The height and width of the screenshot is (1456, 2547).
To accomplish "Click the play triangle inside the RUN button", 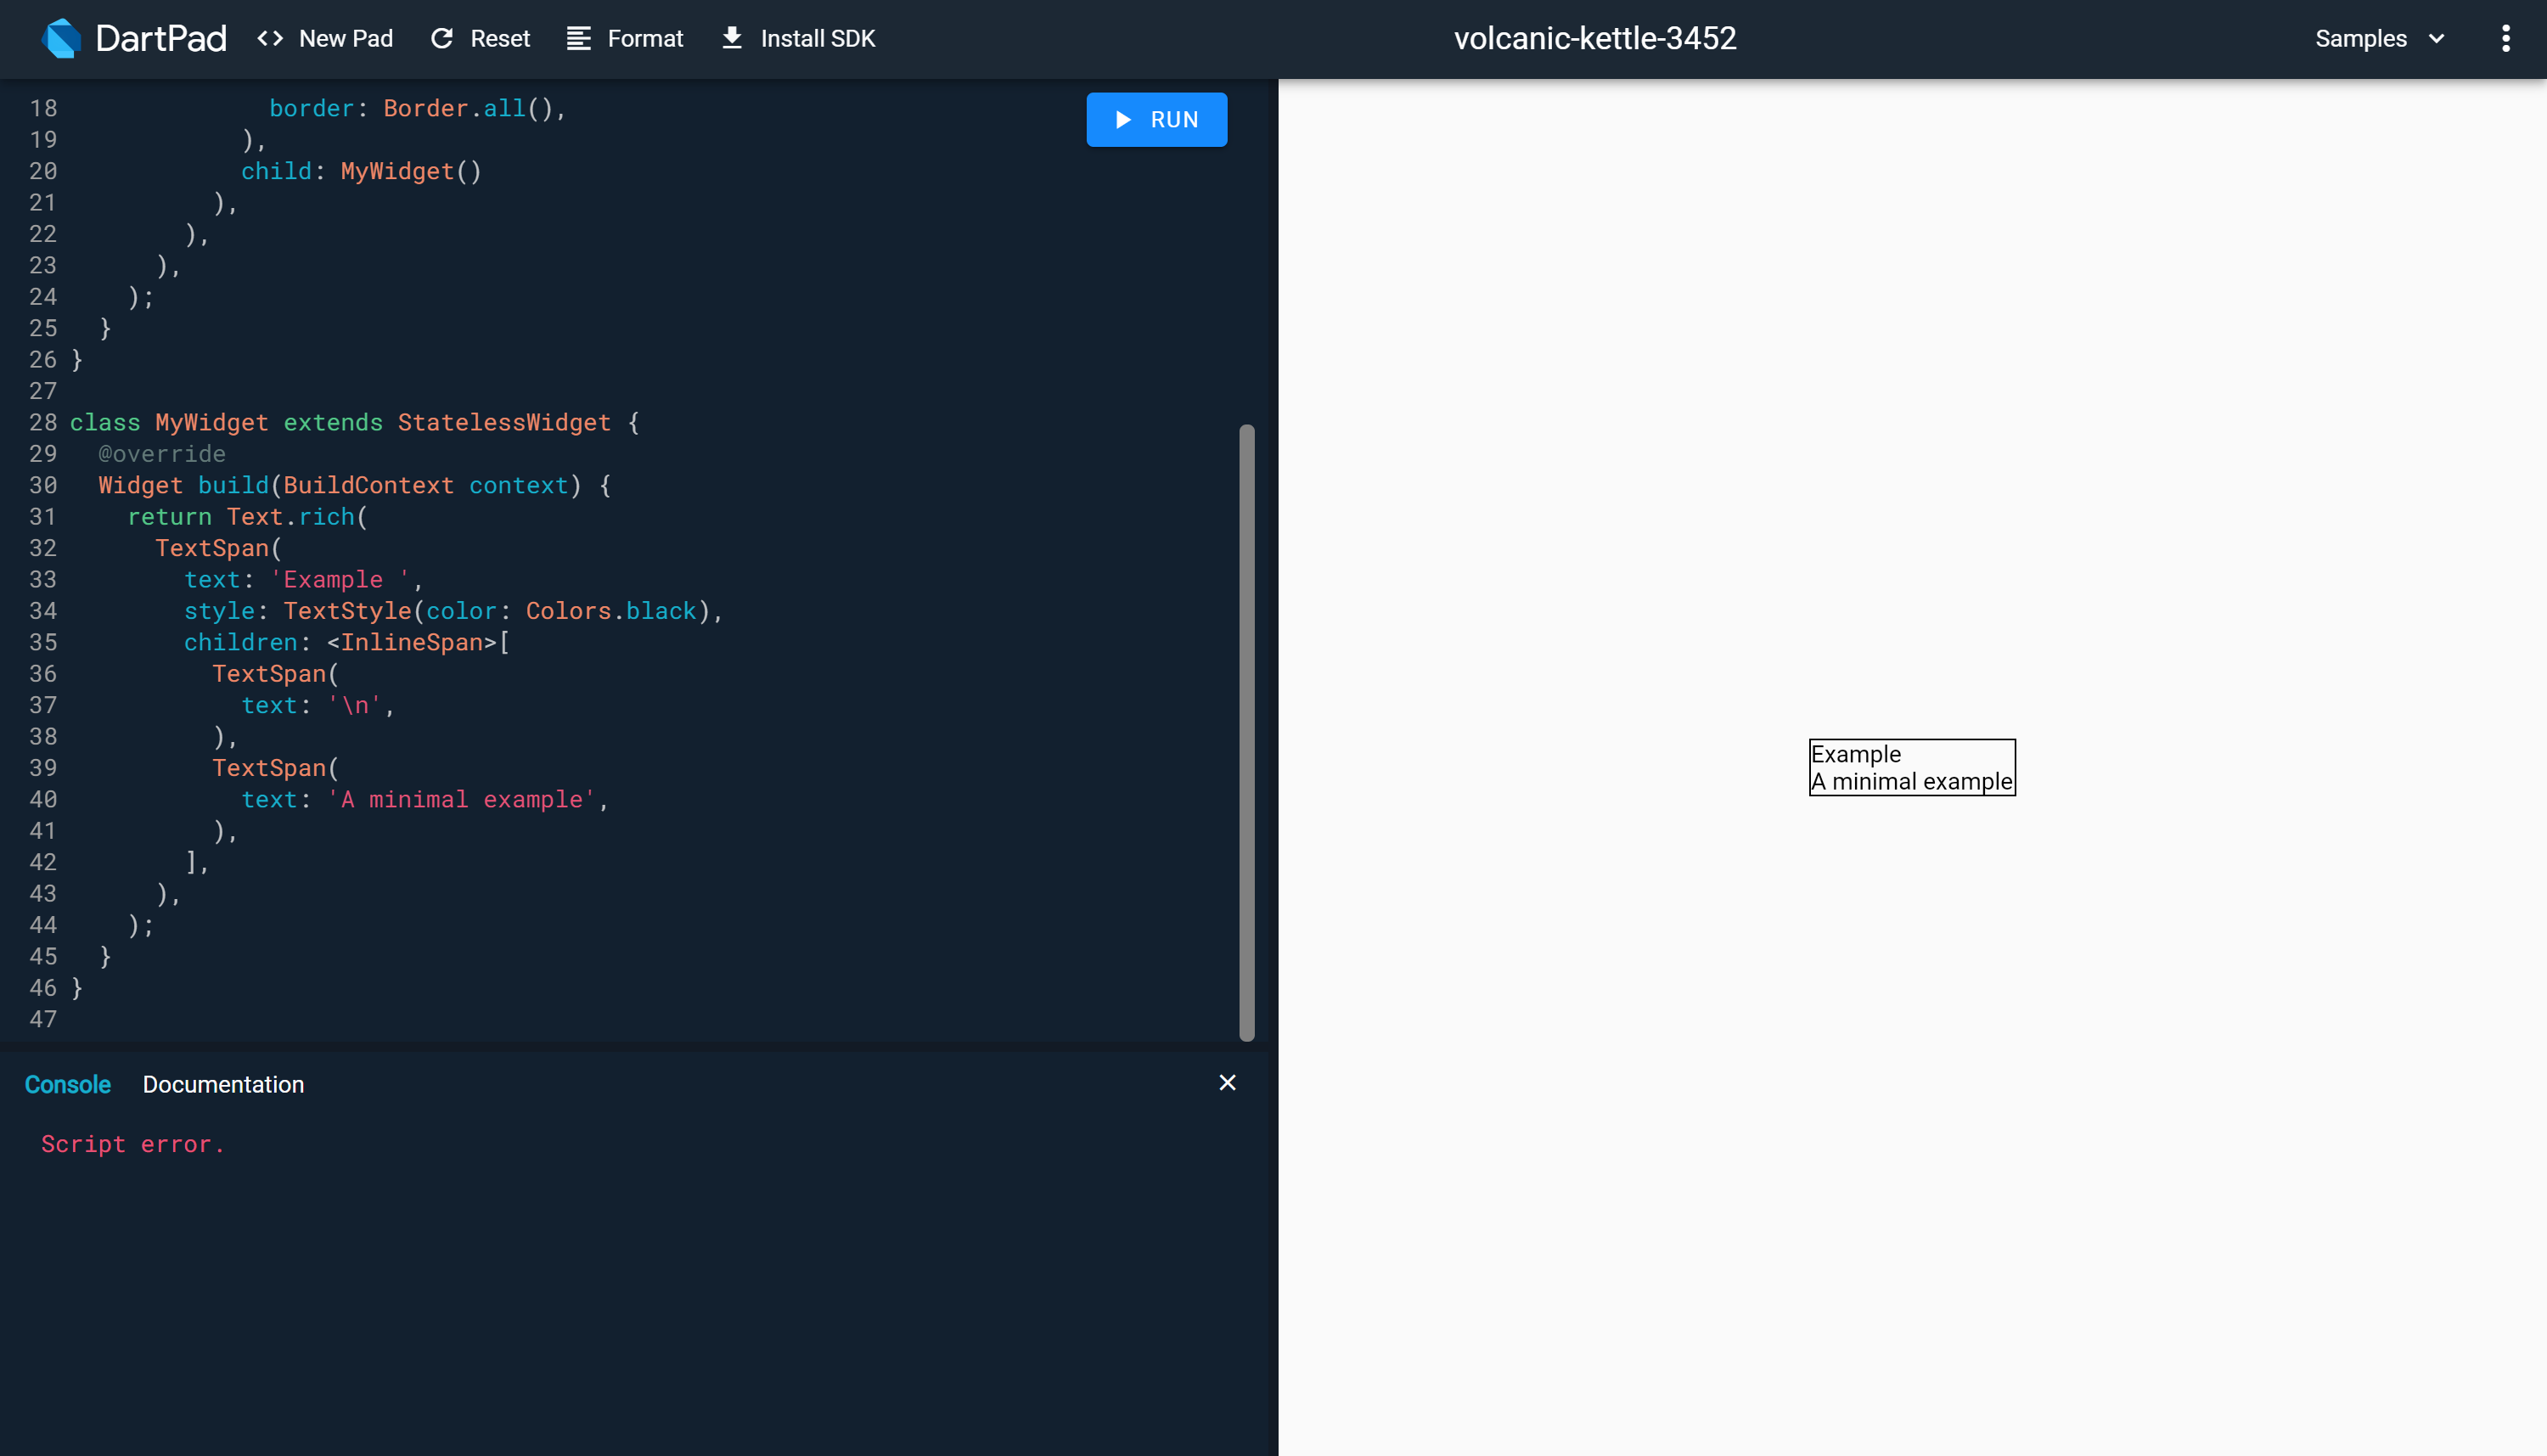I will [x=1122, y=119].
